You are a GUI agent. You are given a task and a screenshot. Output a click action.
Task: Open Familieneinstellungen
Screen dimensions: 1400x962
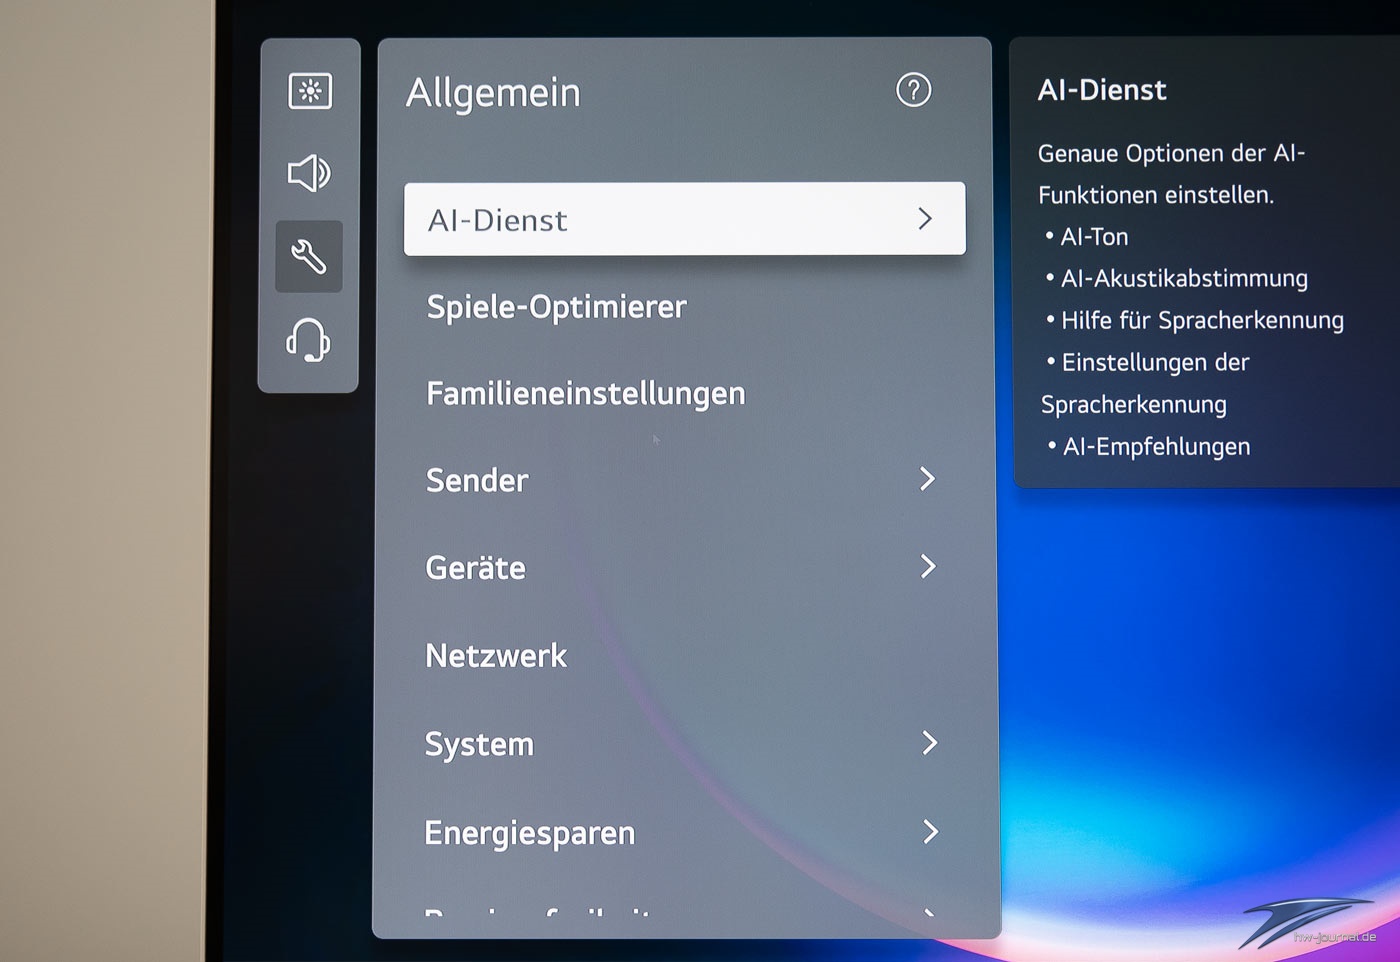(585, 393)
